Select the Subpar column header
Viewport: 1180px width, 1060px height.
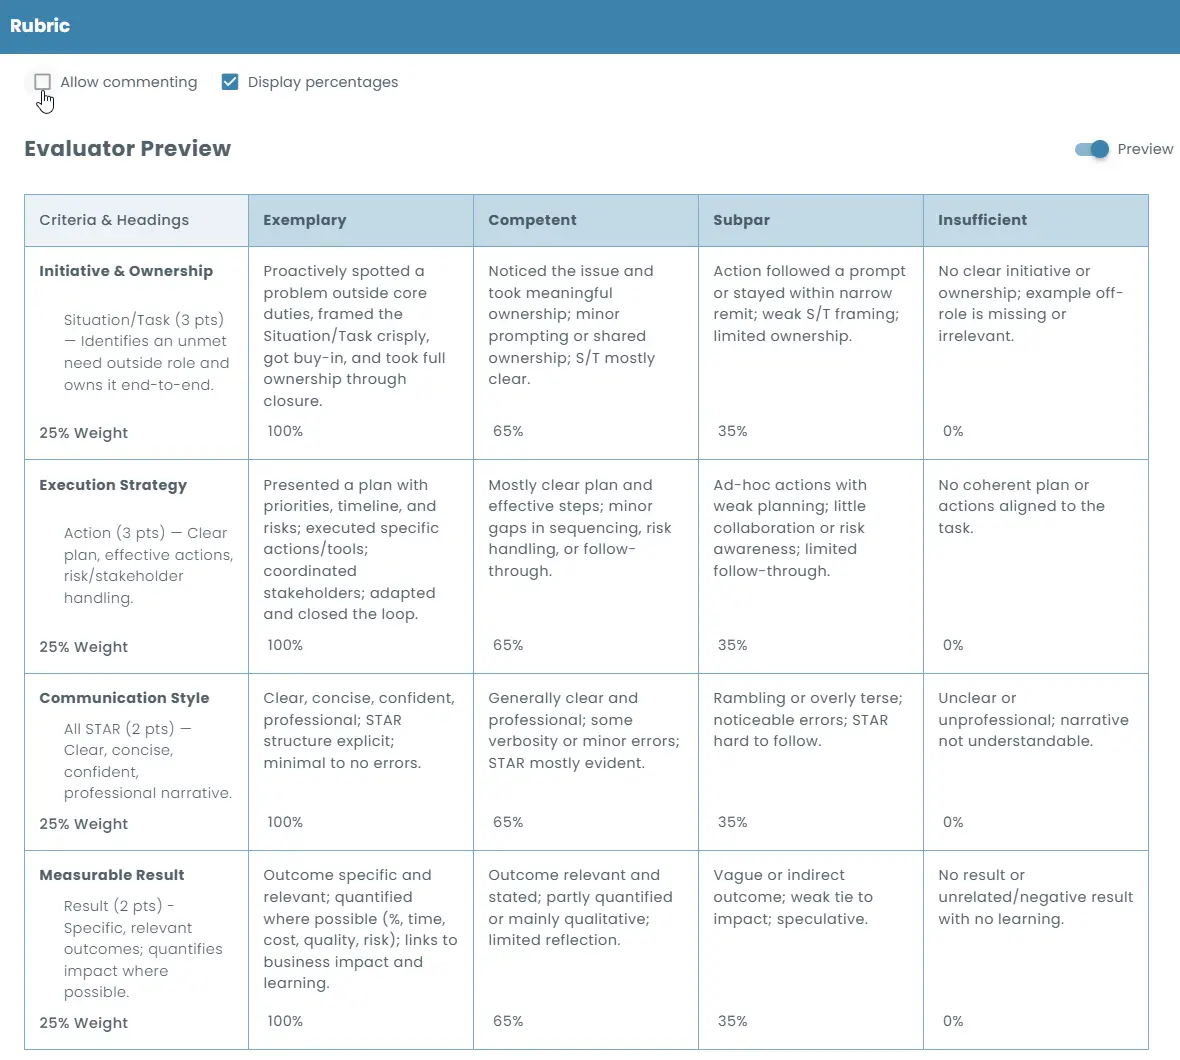click(741, 220)
